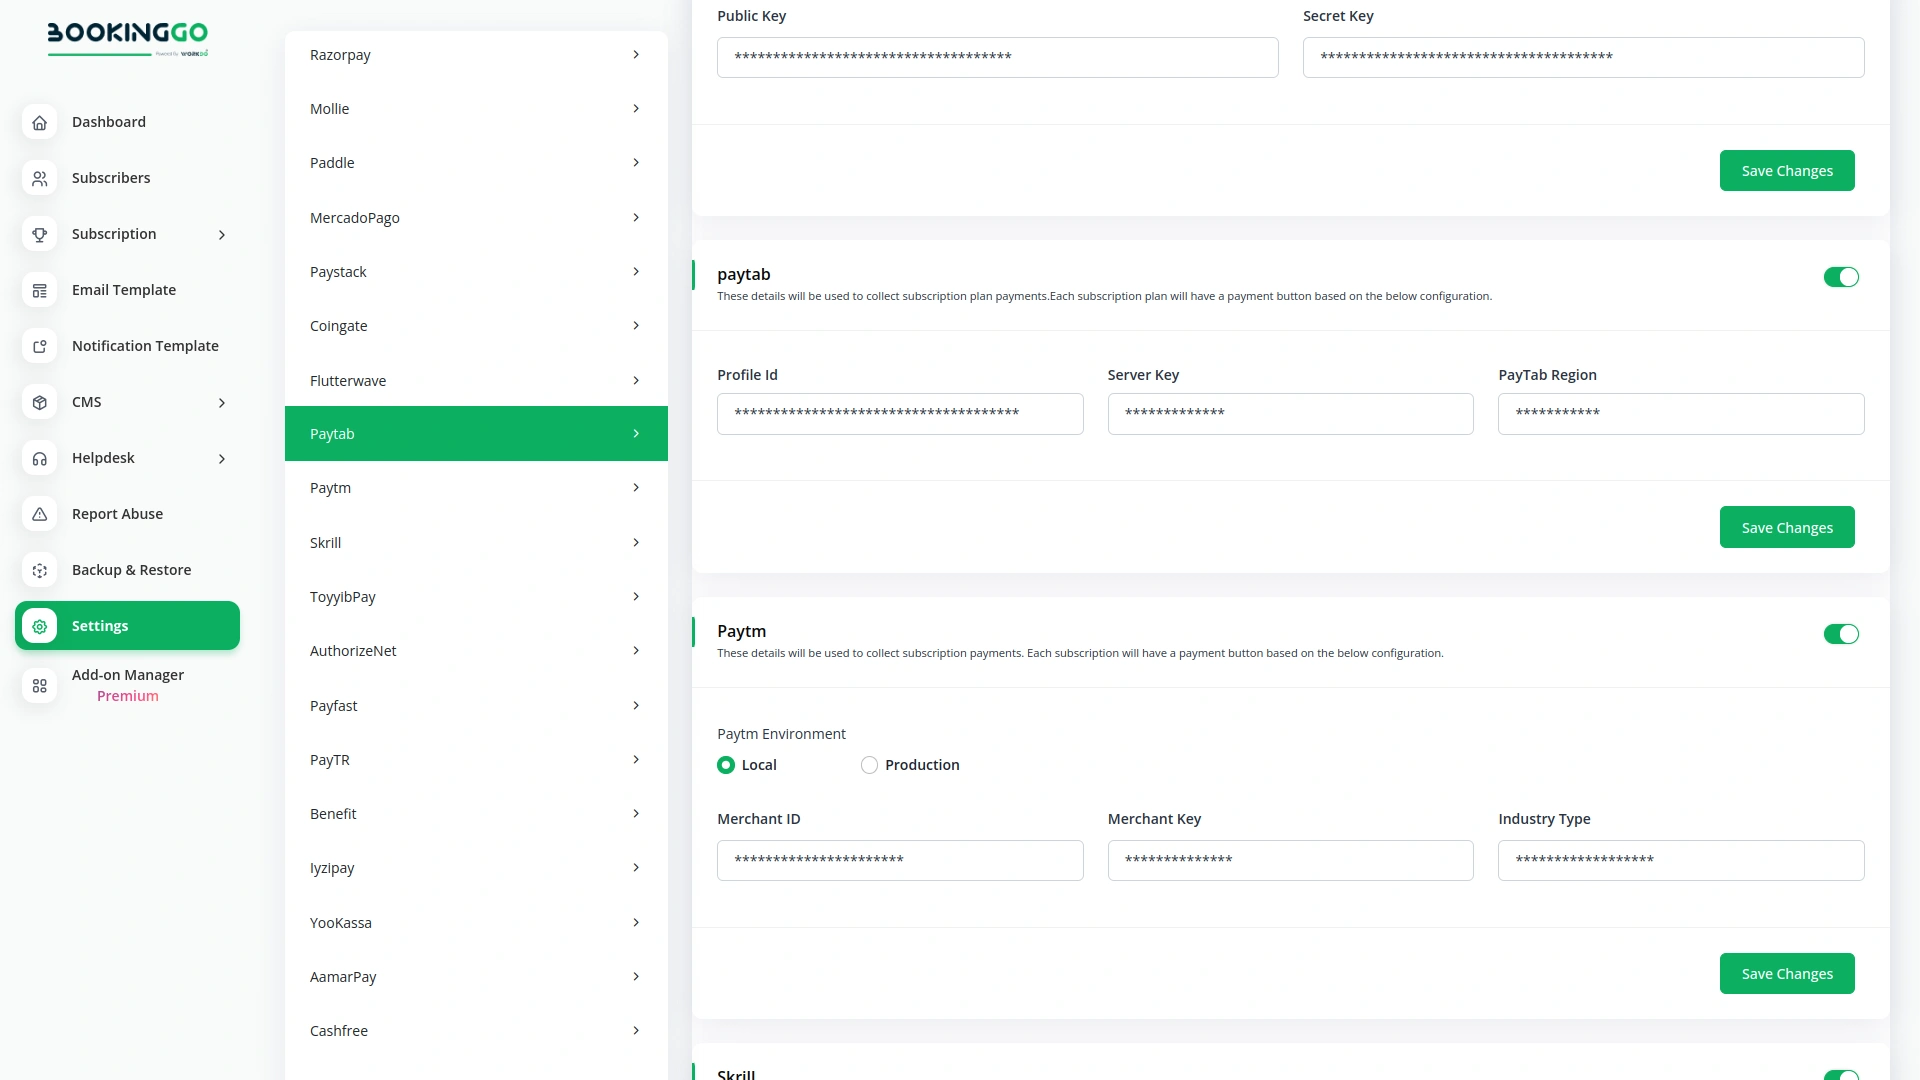The height and width of the screenshot is (1080, 1920).
Task: Save Changes for paytab configuration
Action: 1787,527
